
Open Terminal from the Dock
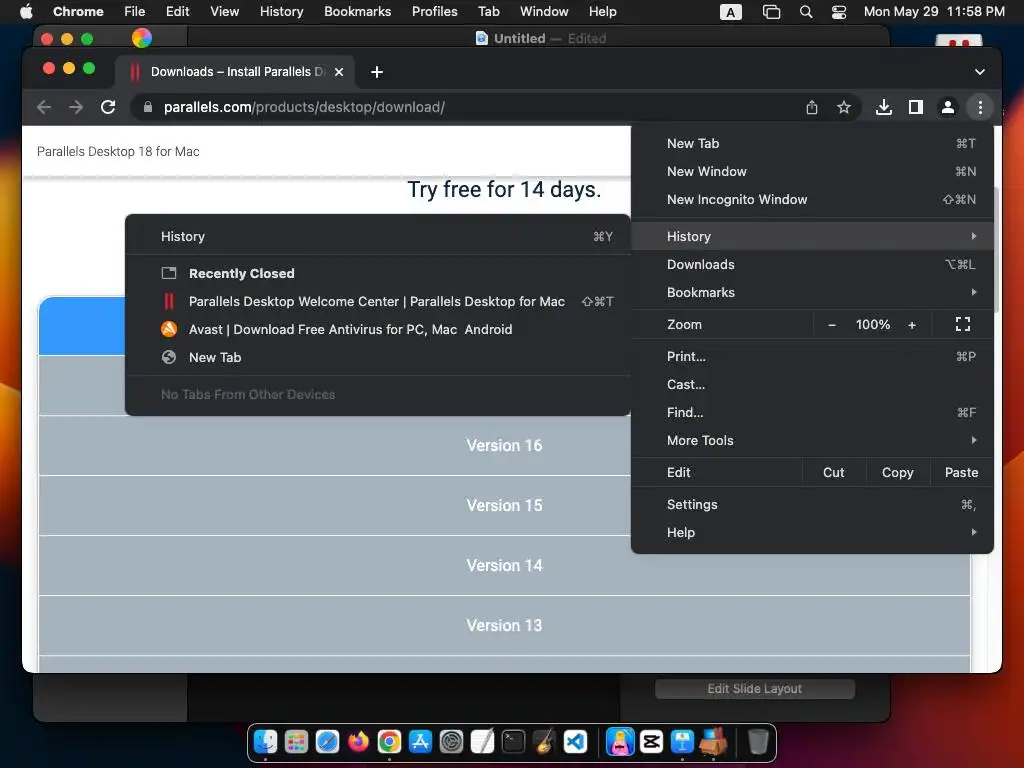coord(513,742)
